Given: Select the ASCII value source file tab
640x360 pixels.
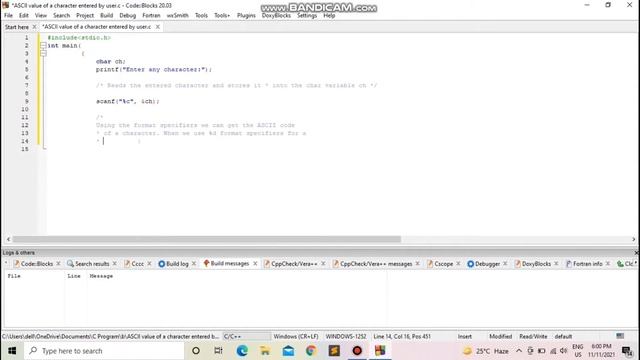Looking at the screenshot, I should [97, 27].
